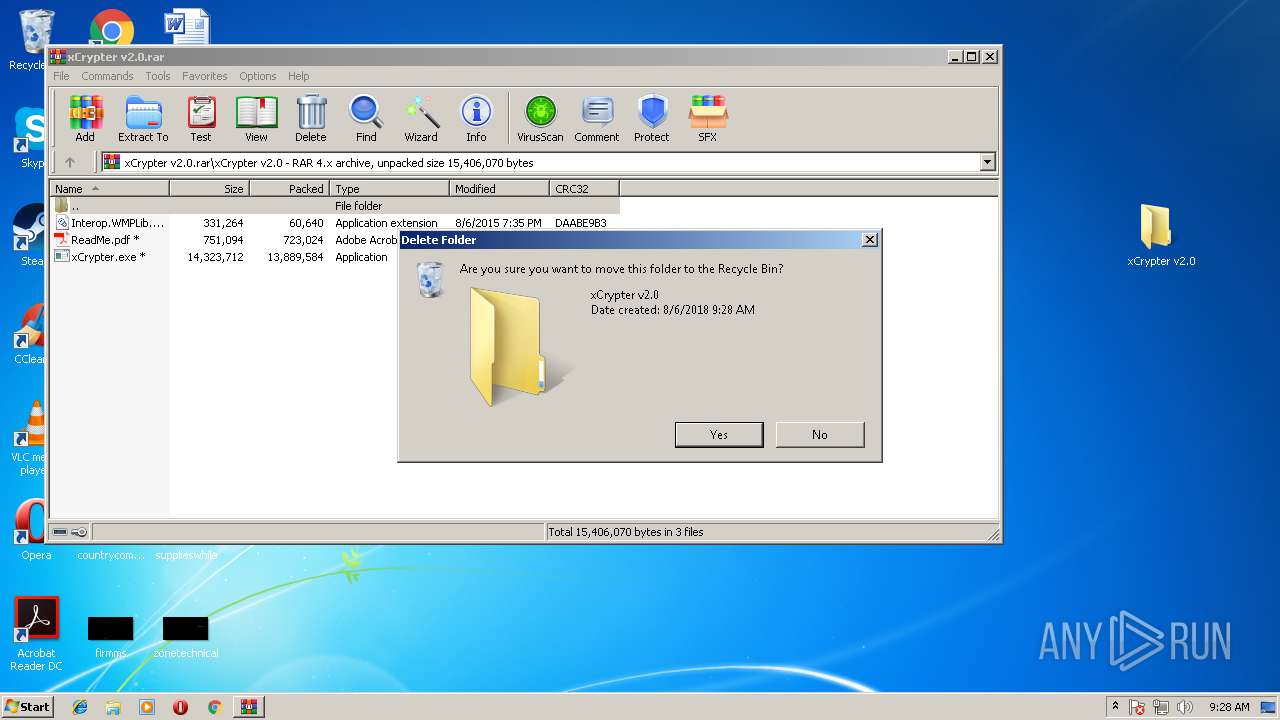Open the File menu
This screenshot has height=720, width=1280.
pos(61,76)
